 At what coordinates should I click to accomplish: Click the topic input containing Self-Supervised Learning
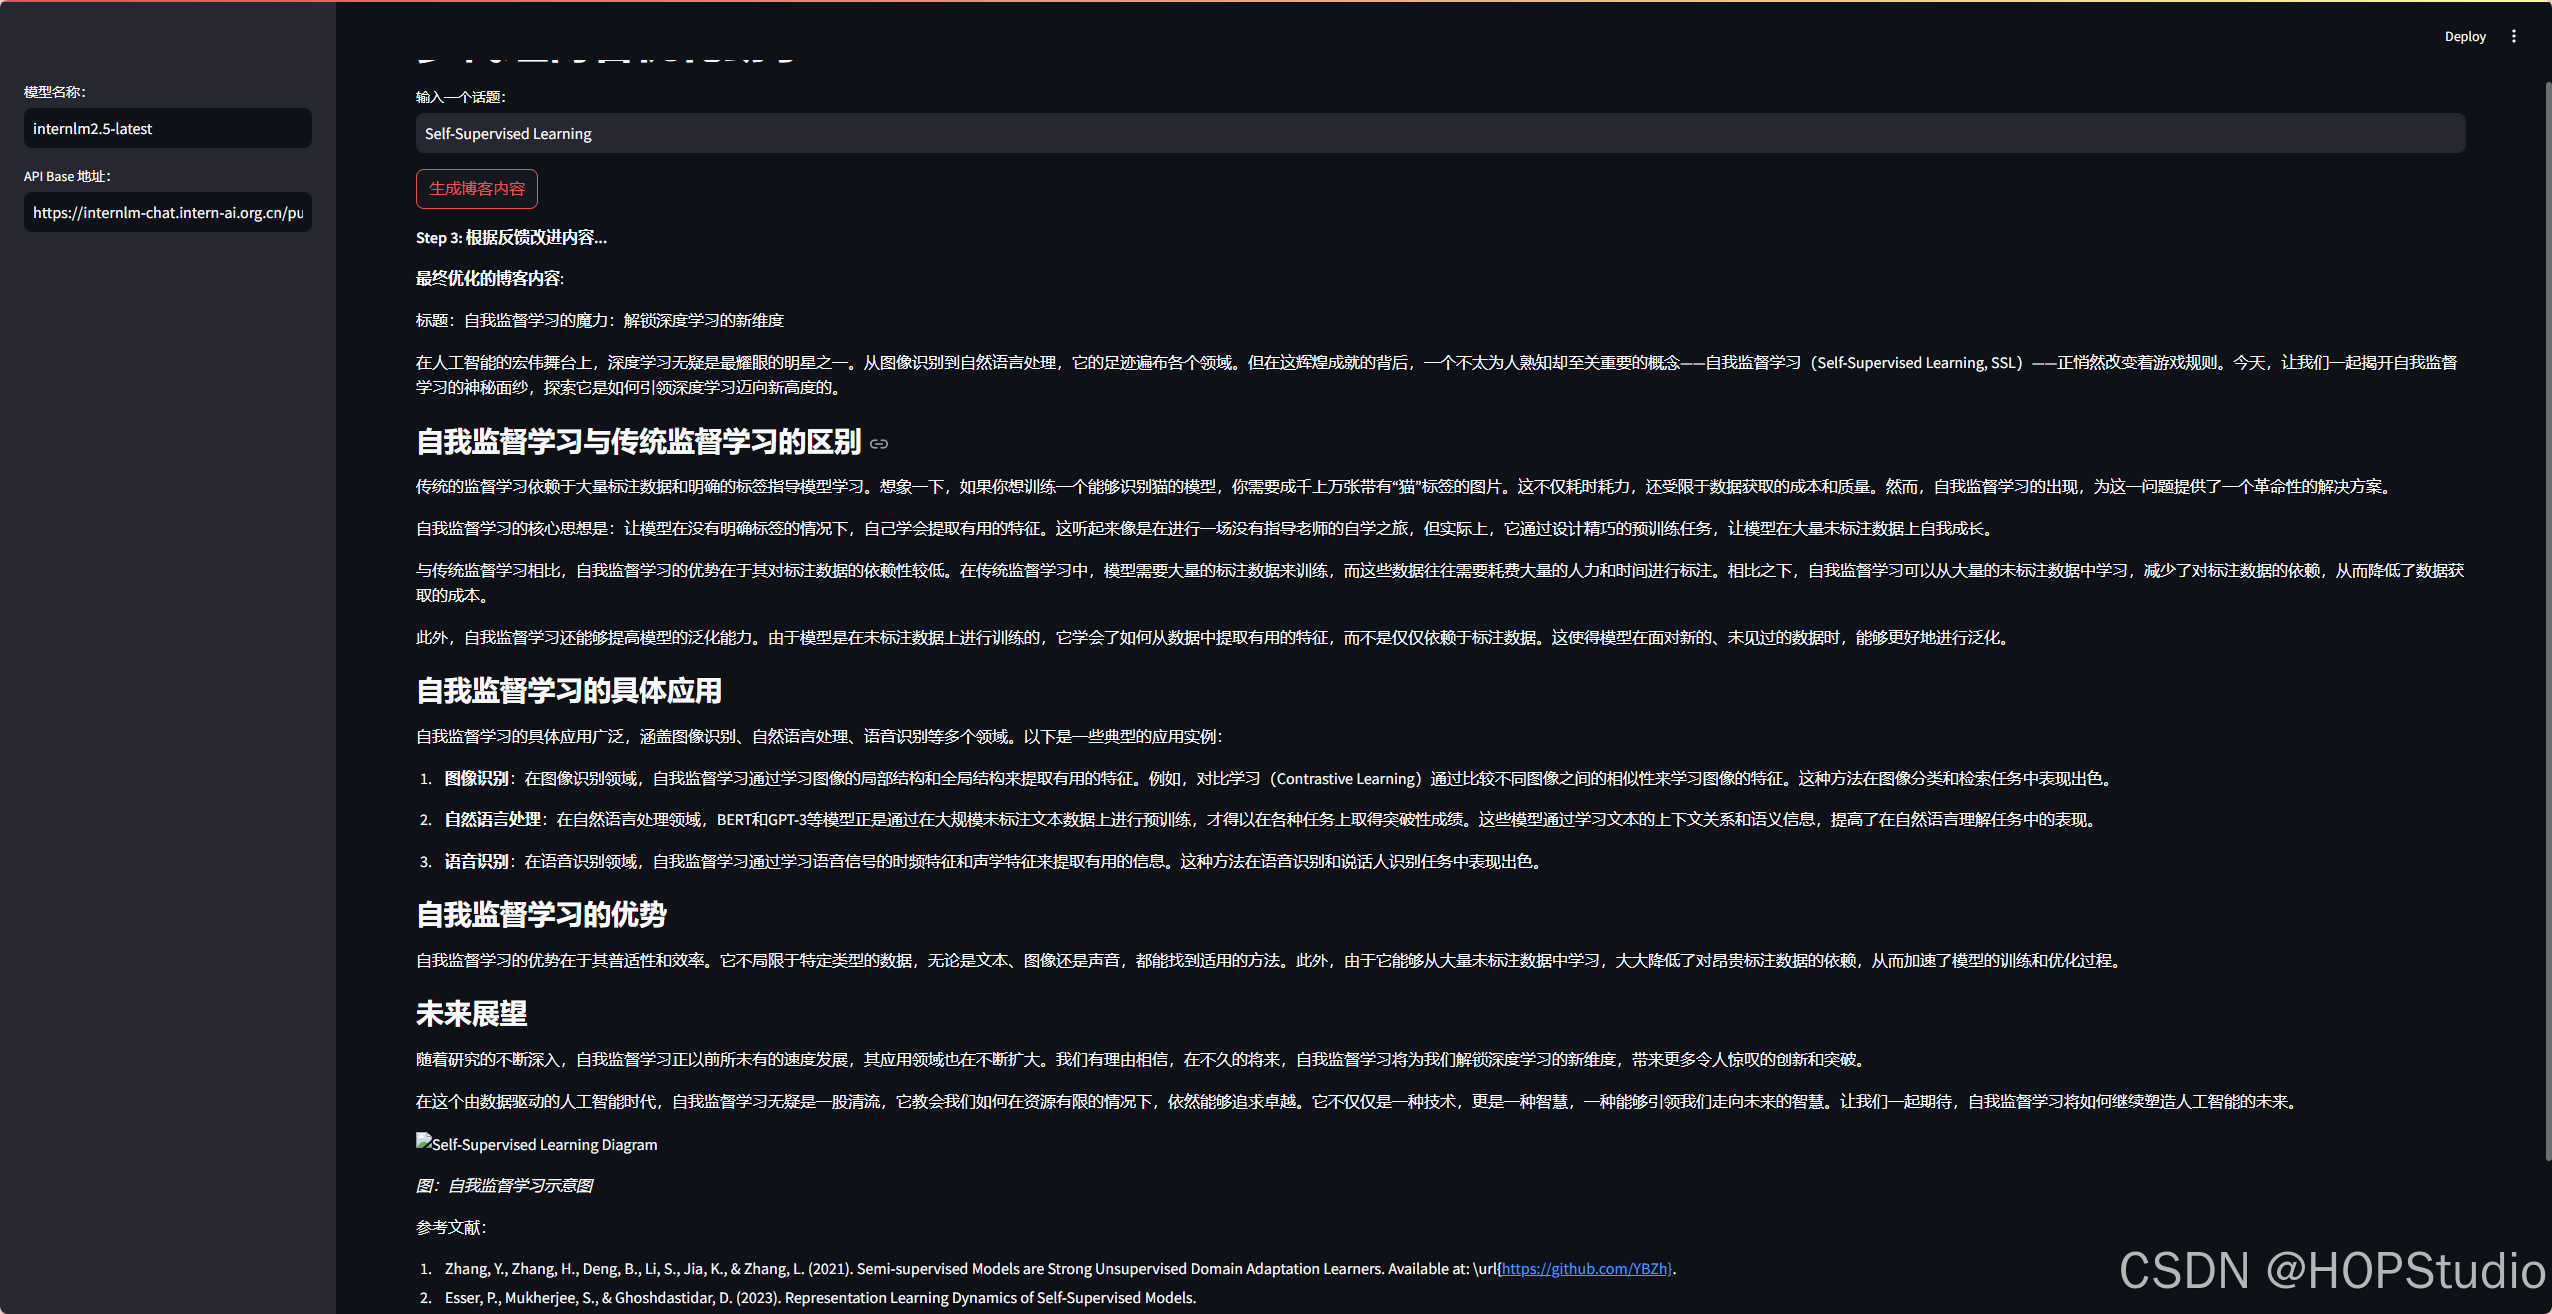click(1440, 133)
